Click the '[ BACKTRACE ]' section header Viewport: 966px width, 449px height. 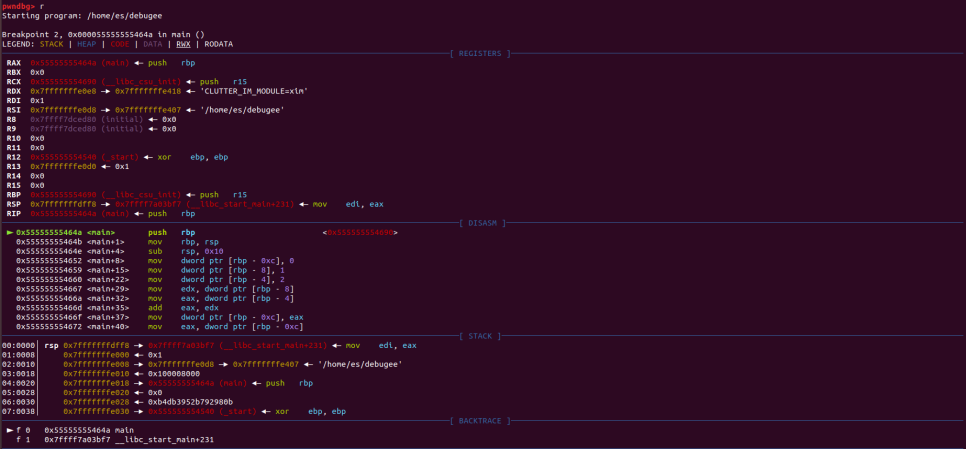[x=480, y=421]
